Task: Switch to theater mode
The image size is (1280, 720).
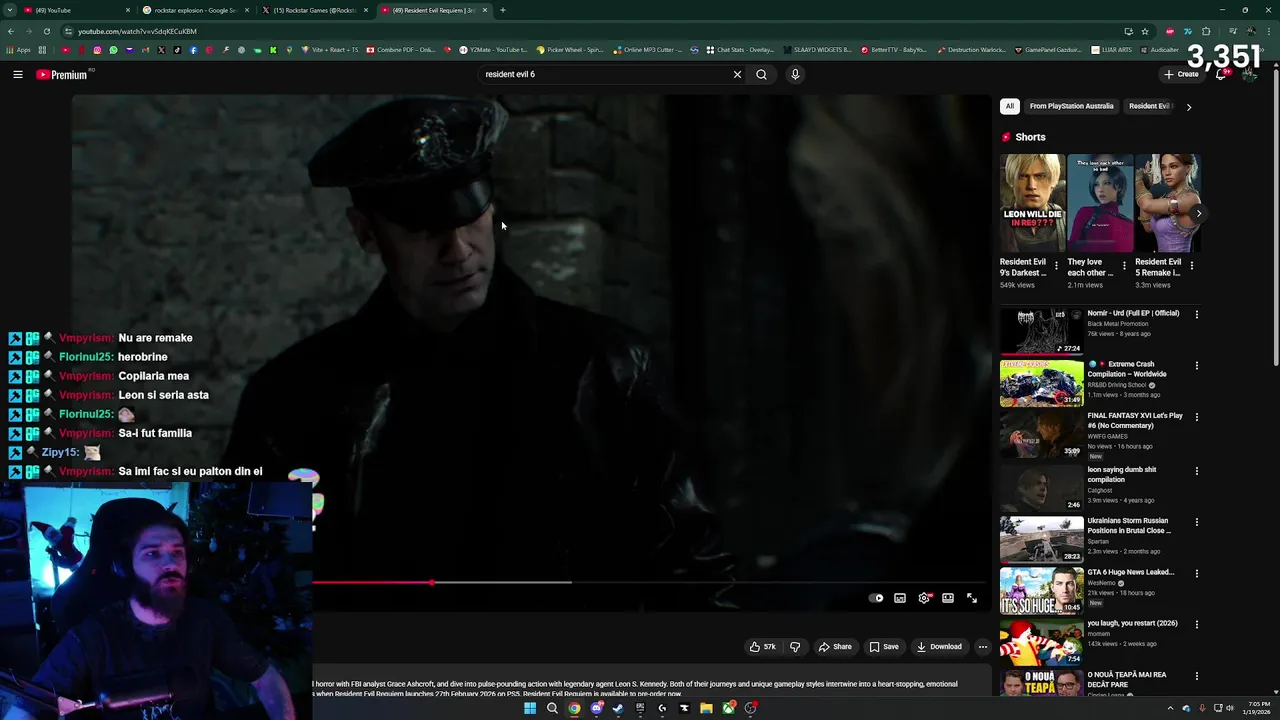Action: (x=948, y=598)
